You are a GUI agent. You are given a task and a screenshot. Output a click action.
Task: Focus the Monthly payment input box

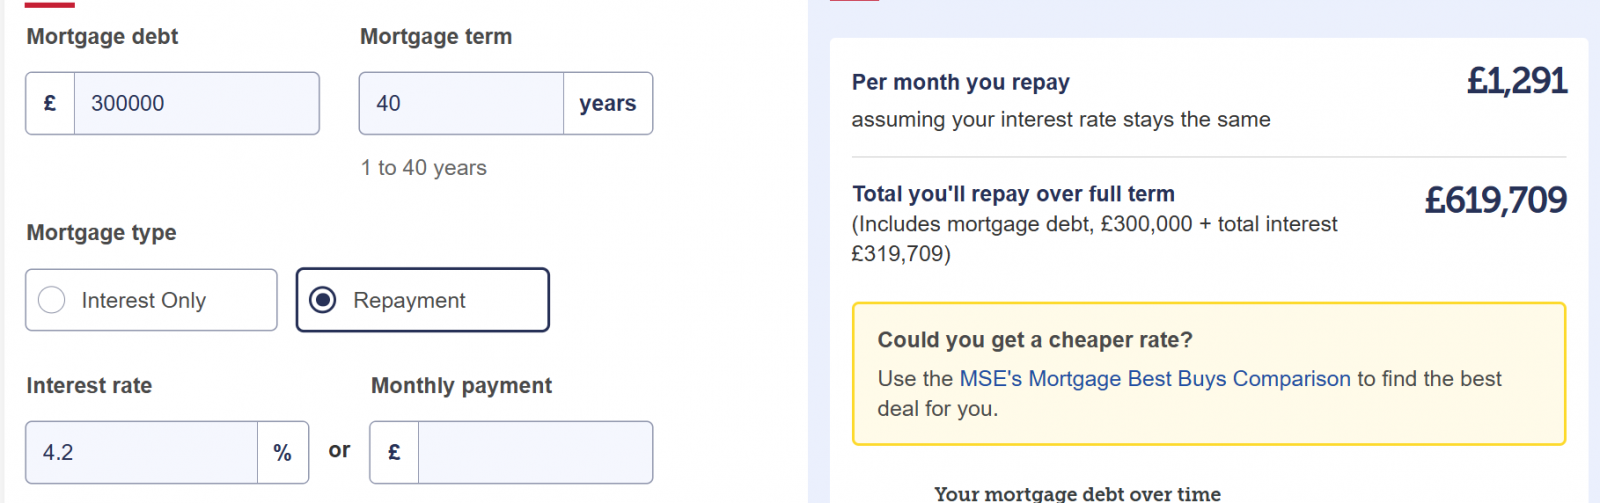tap(535, 452)
